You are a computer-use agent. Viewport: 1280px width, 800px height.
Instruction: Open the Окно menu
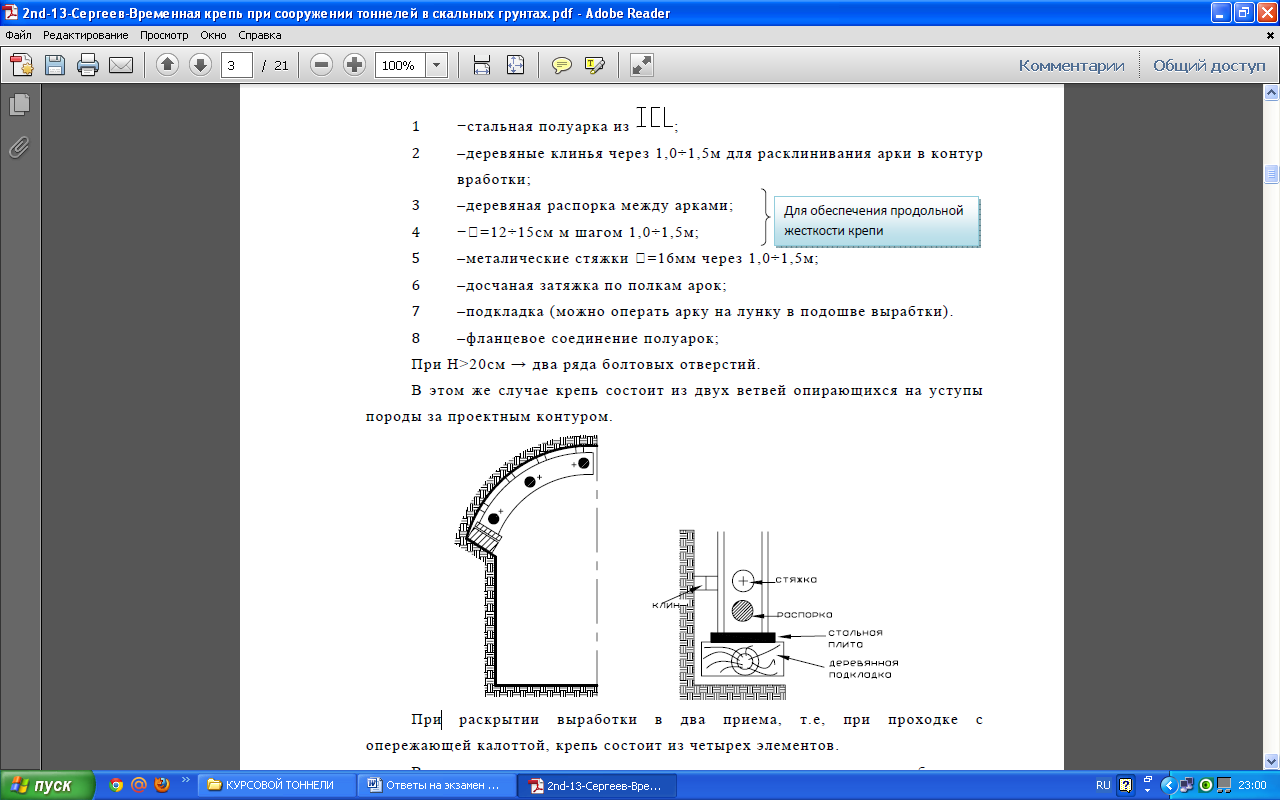click(213, 35)
